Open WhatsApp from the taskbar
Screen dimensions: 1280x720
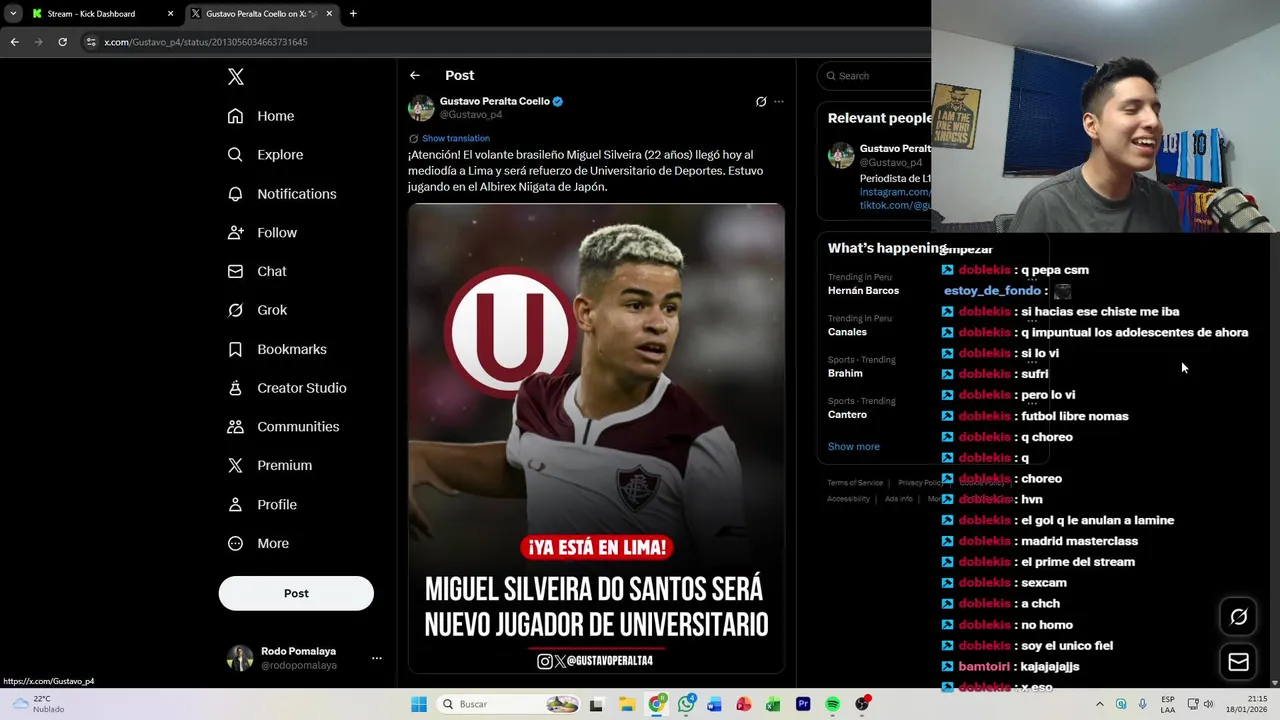(x=686, y=704)
